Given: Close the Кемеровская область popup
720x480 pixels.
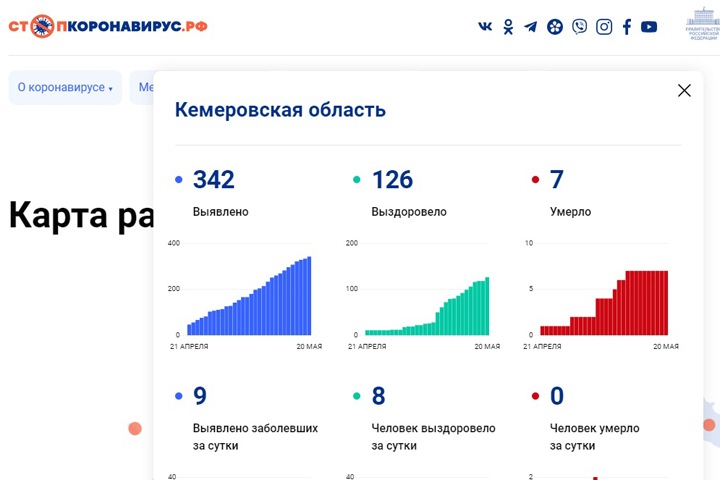Looking at the screenshot, I should tap(684, 91).
